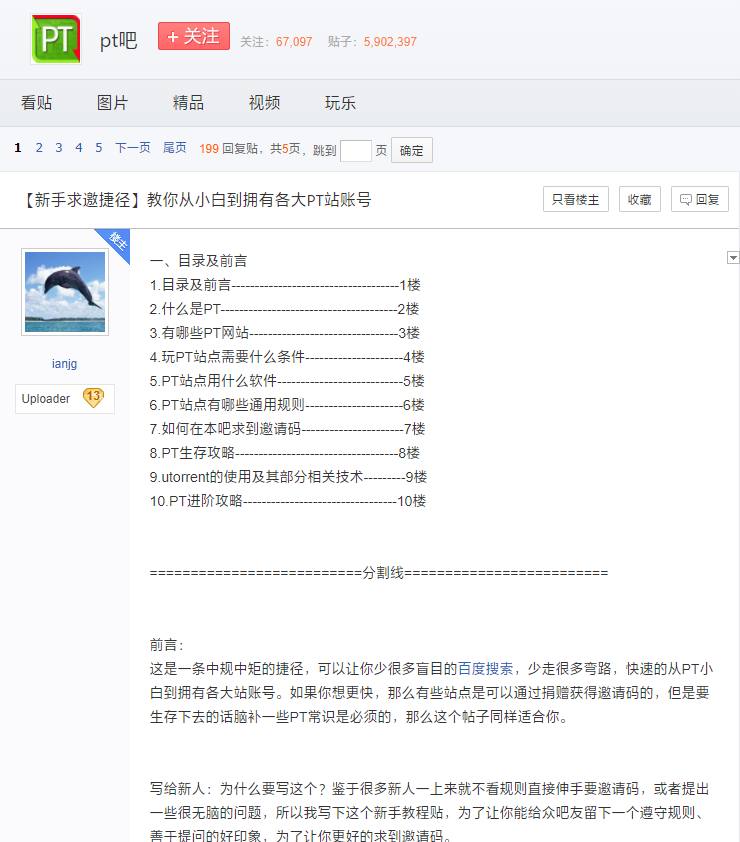This screenshot has width=740, height=842.
Task: Click the level 13 badge icon
Action: tap(93, 398)
